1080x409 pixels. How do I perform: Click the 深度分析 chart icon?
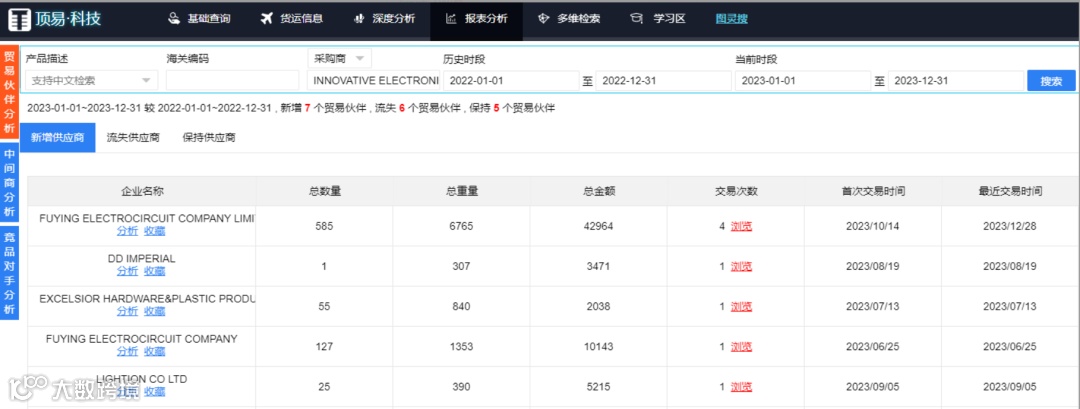tap(359, 19)
